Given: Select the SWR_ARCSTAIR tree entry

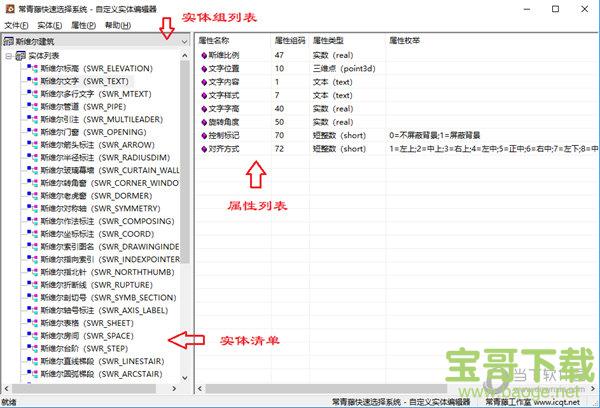Looking at the screenshot, I should coord(101,374).
